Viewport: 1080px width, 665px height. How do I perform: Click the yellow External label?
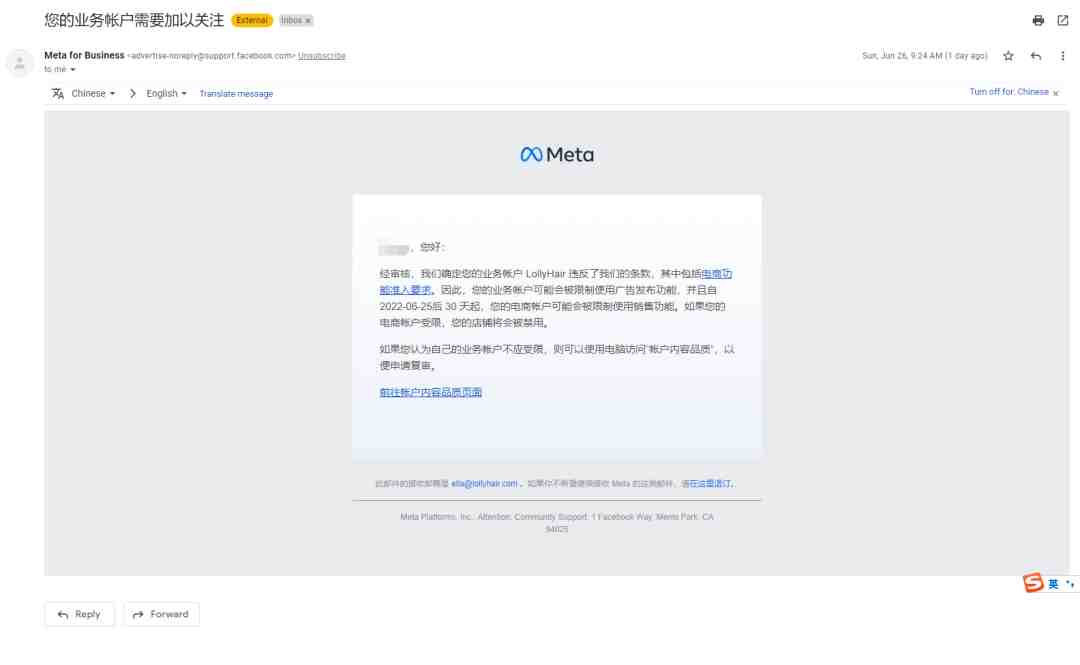coord(251,21)
